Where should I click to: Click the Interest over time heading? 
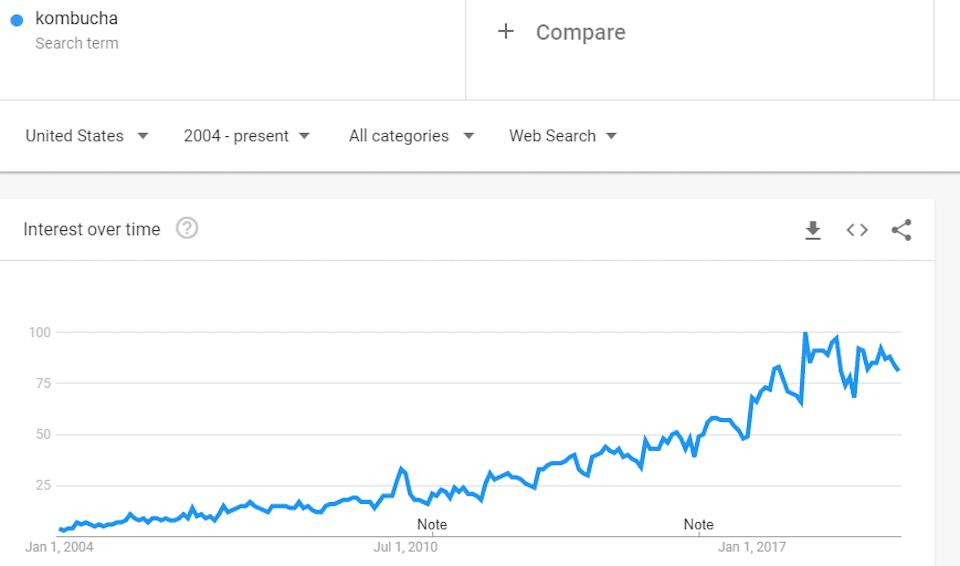coord(92,229)
